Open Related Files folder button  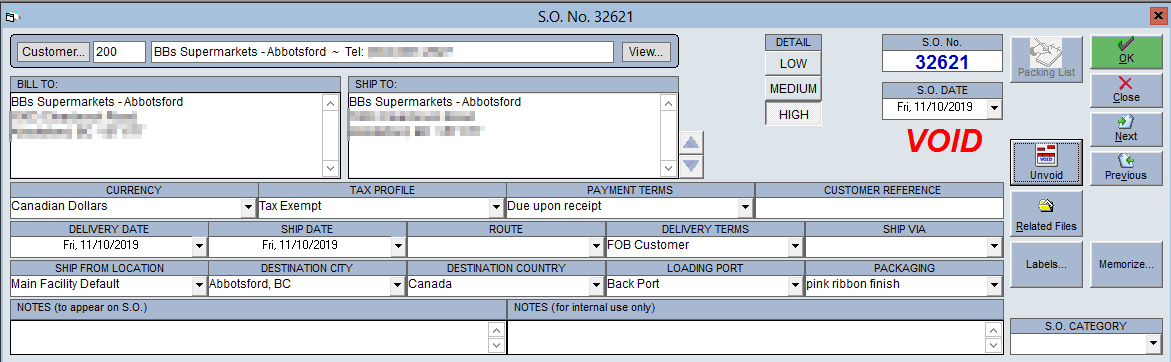point(1046,213)
